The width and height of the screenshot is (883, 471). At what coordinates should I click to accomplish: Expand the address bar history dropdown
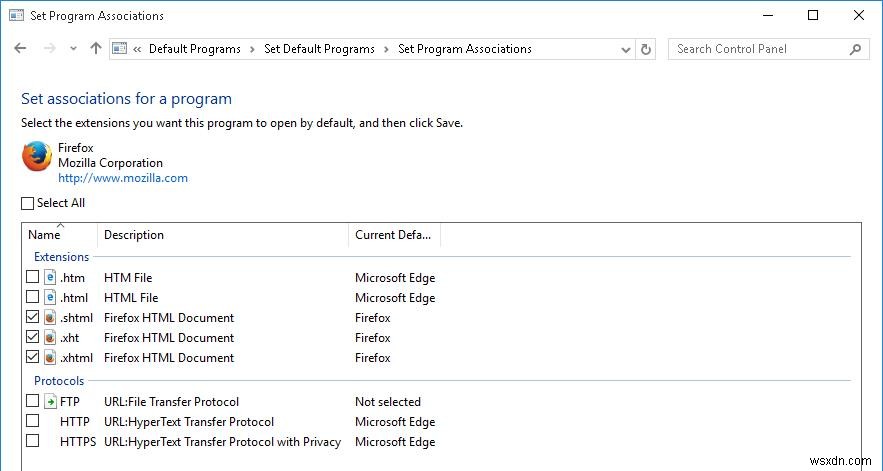click(x=626, y=50)
